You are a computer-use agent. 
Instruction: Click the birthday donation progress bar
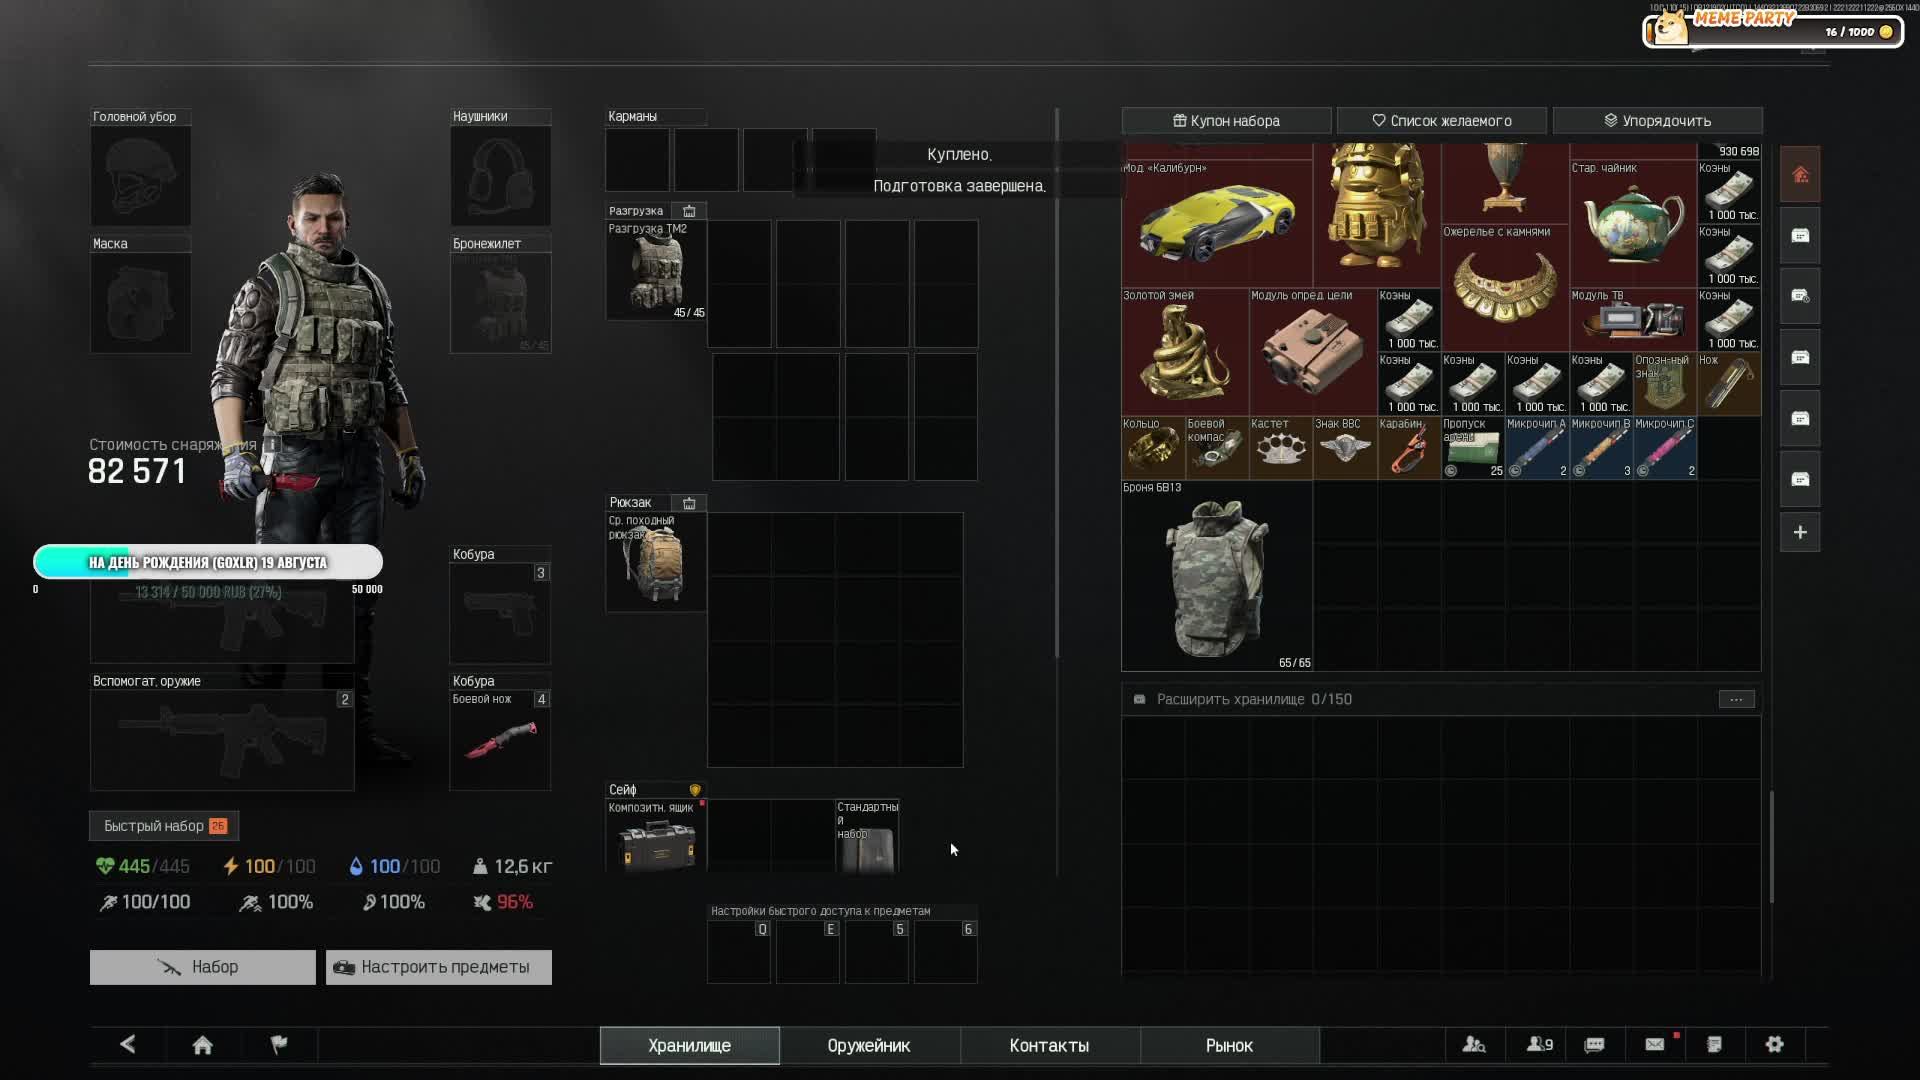pyautogui.click(x=208, y=562)
